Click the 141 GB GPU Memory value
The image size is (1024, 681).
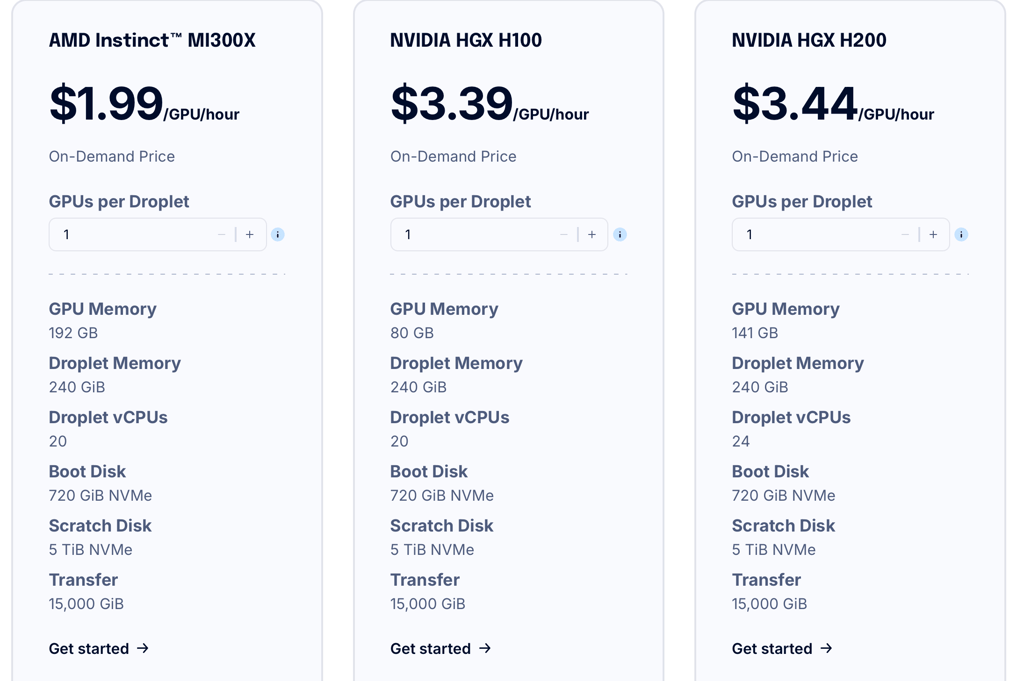pyautogui.click(x=755, y=333)
